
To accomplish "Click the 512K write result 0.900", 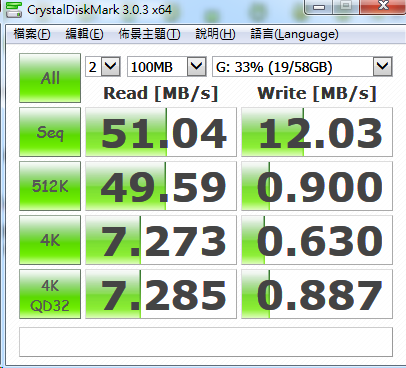I will pos(317,186).
